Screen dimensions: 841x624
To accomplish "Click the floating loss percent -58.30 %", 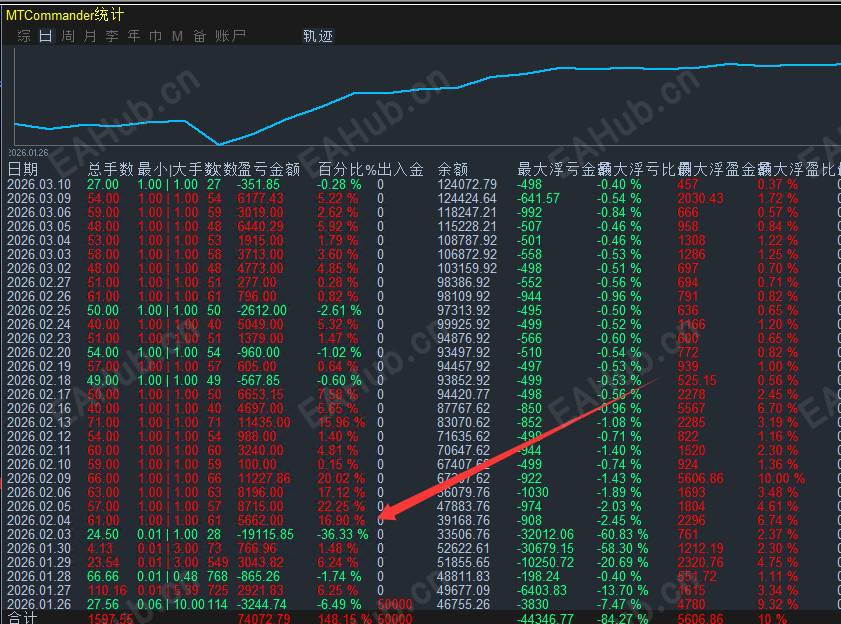I will [x=622, y=548].
